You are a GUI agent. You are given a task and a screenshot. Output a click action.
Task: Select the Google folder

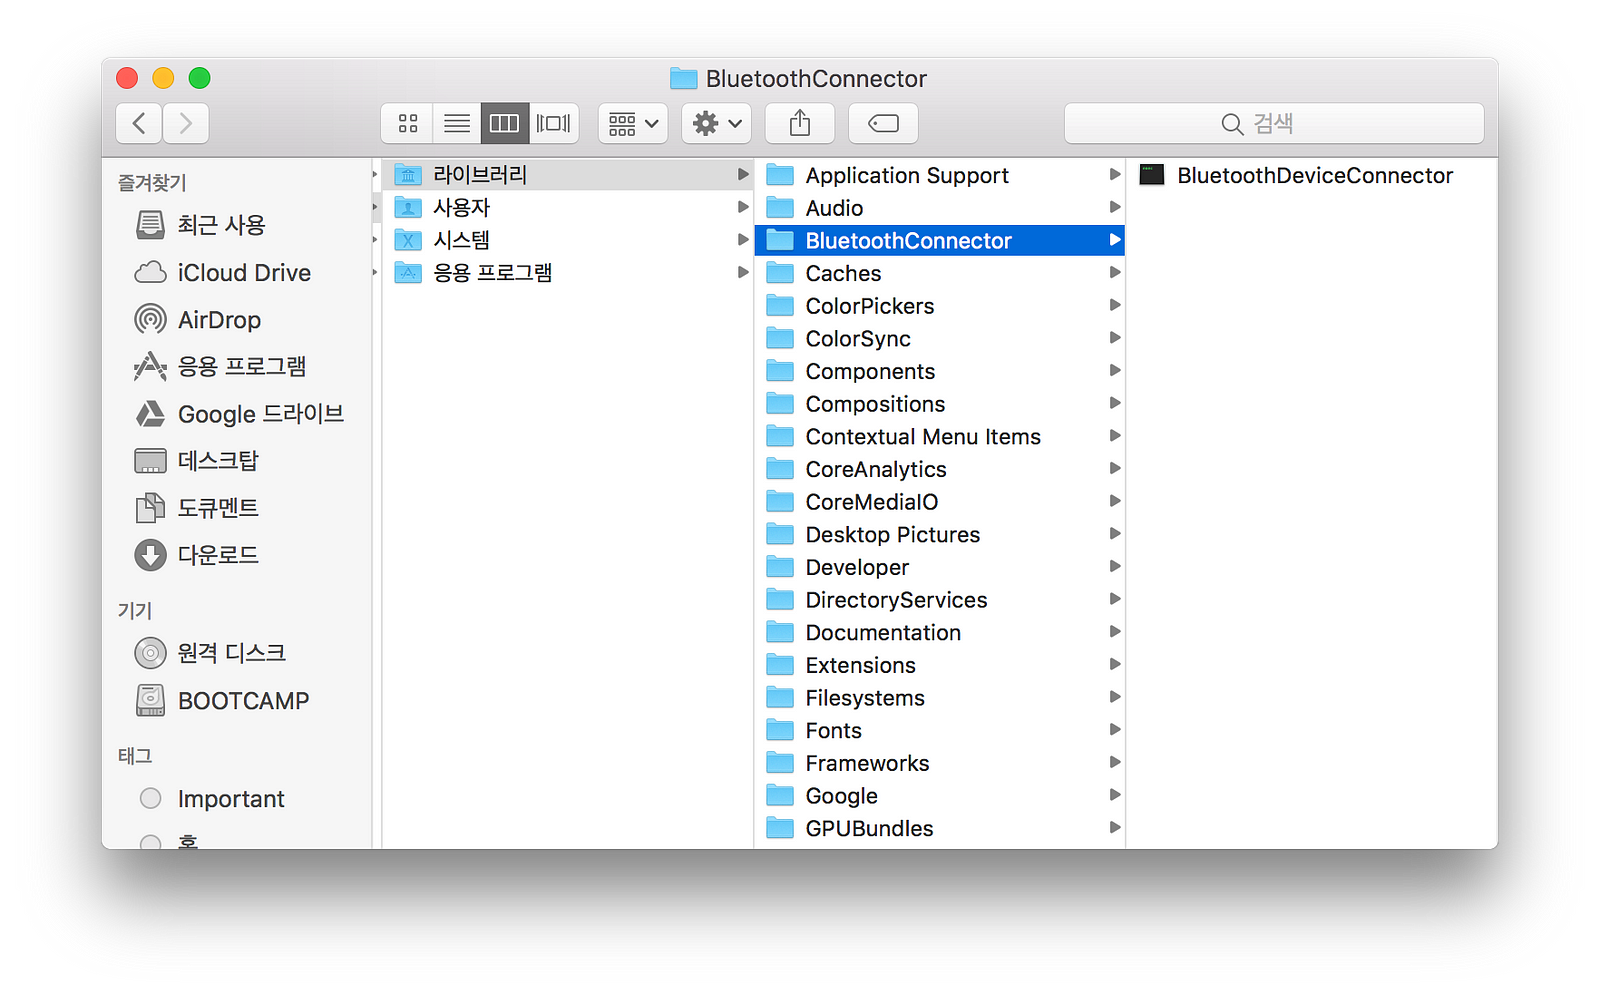(x=940, y=795)
